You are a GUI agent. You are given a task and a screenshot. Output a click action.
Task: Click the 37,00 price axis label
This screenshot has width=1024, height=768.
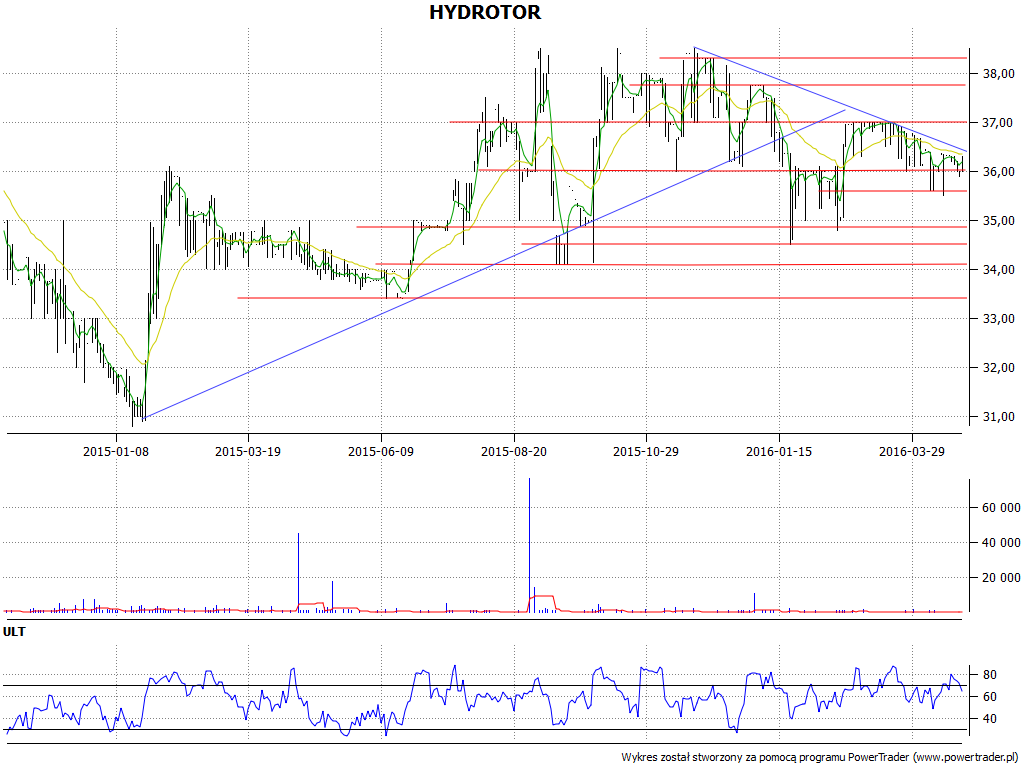tap(998, 123)
